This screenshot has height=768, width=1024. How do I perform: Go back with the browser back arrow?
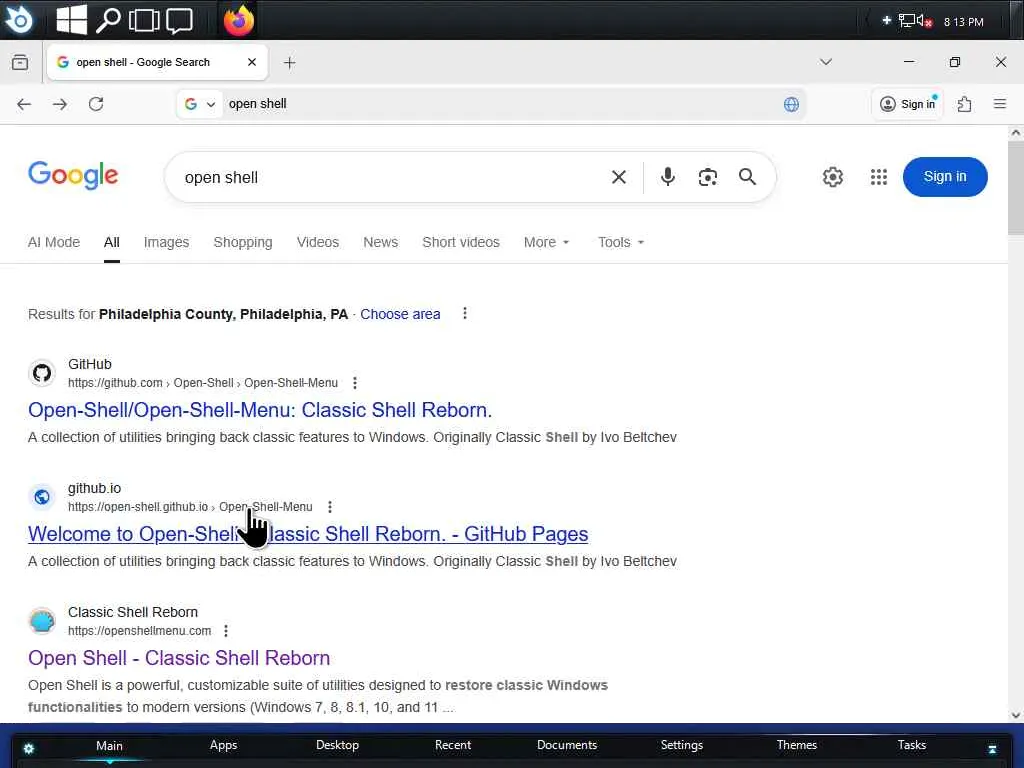(24, 104)
